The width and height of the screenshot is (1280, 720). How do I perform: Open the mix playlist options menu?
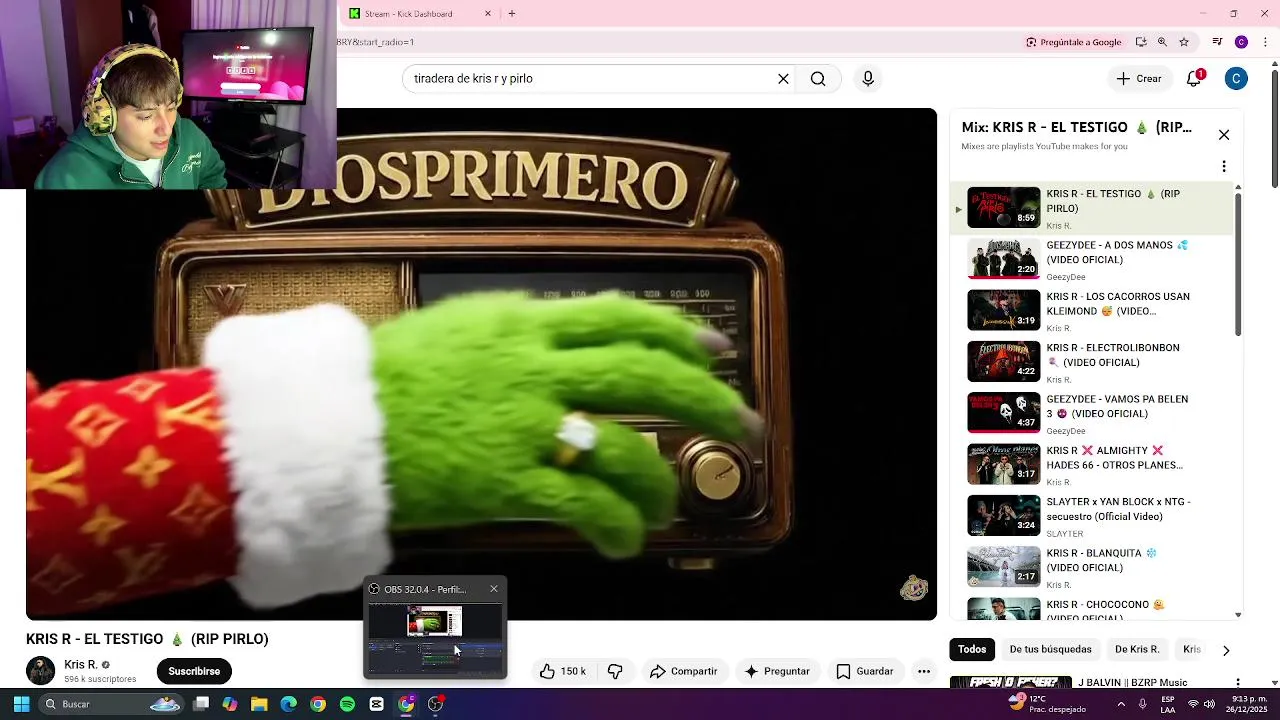pyautogui.click(x=1223, y=167)
